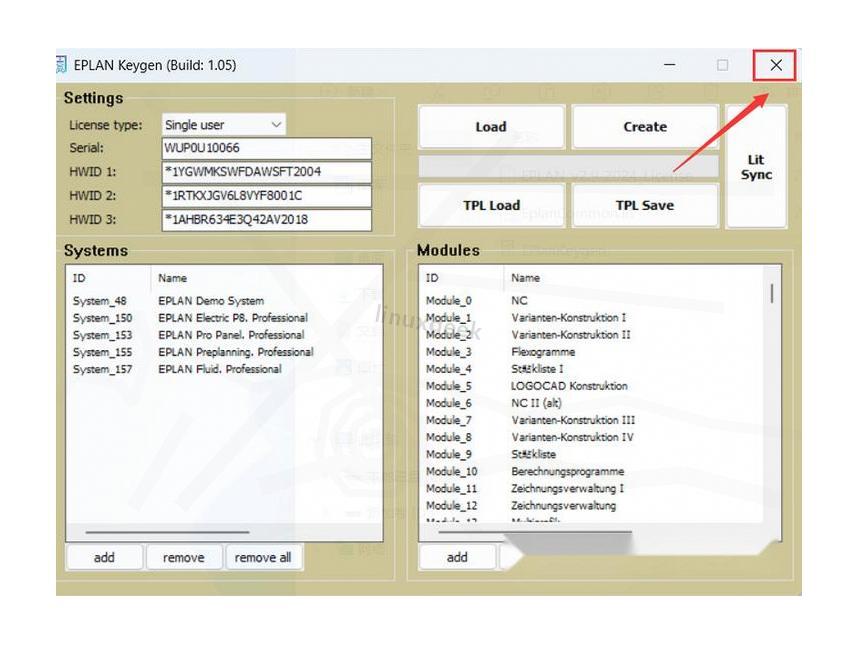
Task: Click the TPL Load button
Action: (491, 205)
